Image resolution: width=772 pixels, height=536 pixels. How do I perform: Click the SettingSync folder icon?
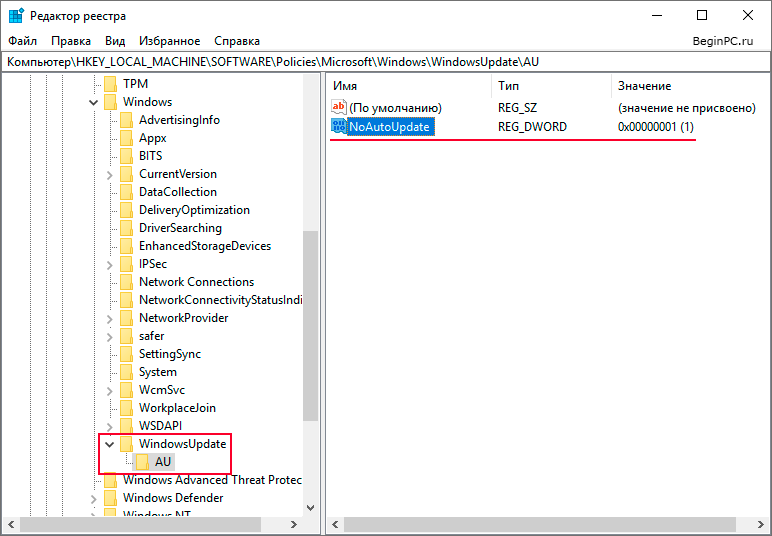[x=127, y=354]
